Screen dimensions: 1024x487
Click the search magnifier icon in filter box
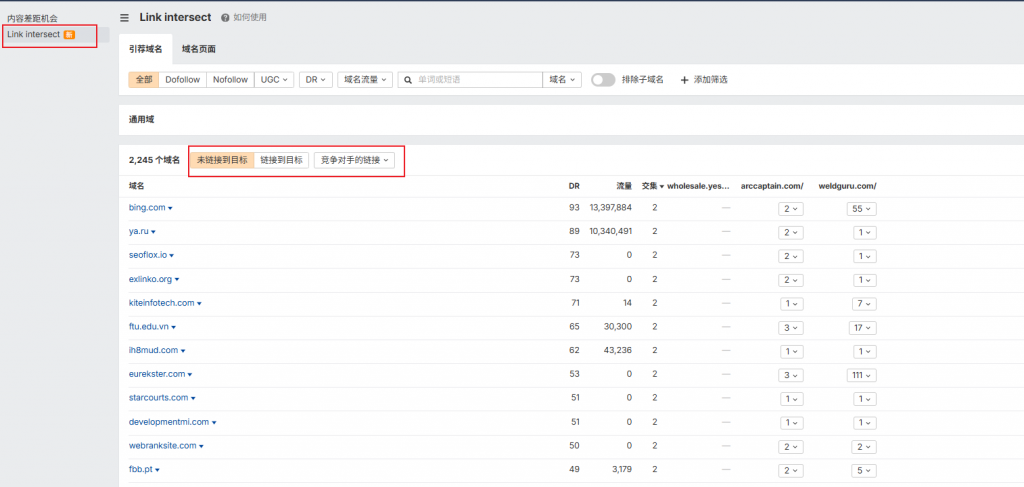pos(407,79)
